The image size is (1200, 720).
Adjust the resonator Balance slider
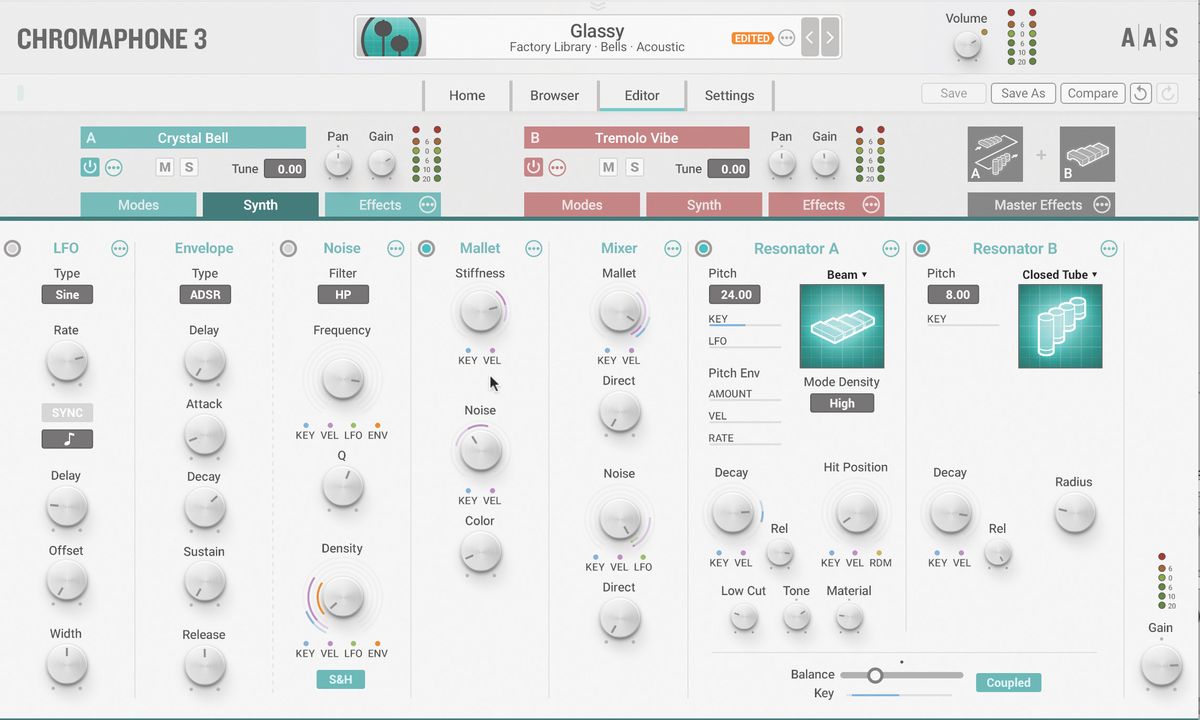[876, 674]
